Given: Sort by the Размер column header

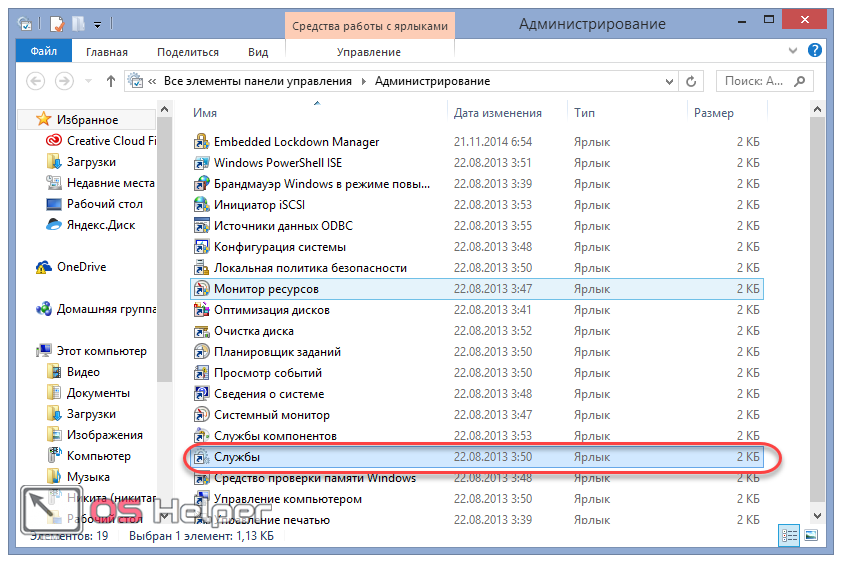Looking at the screenshot, I should [x=714, y=113].
